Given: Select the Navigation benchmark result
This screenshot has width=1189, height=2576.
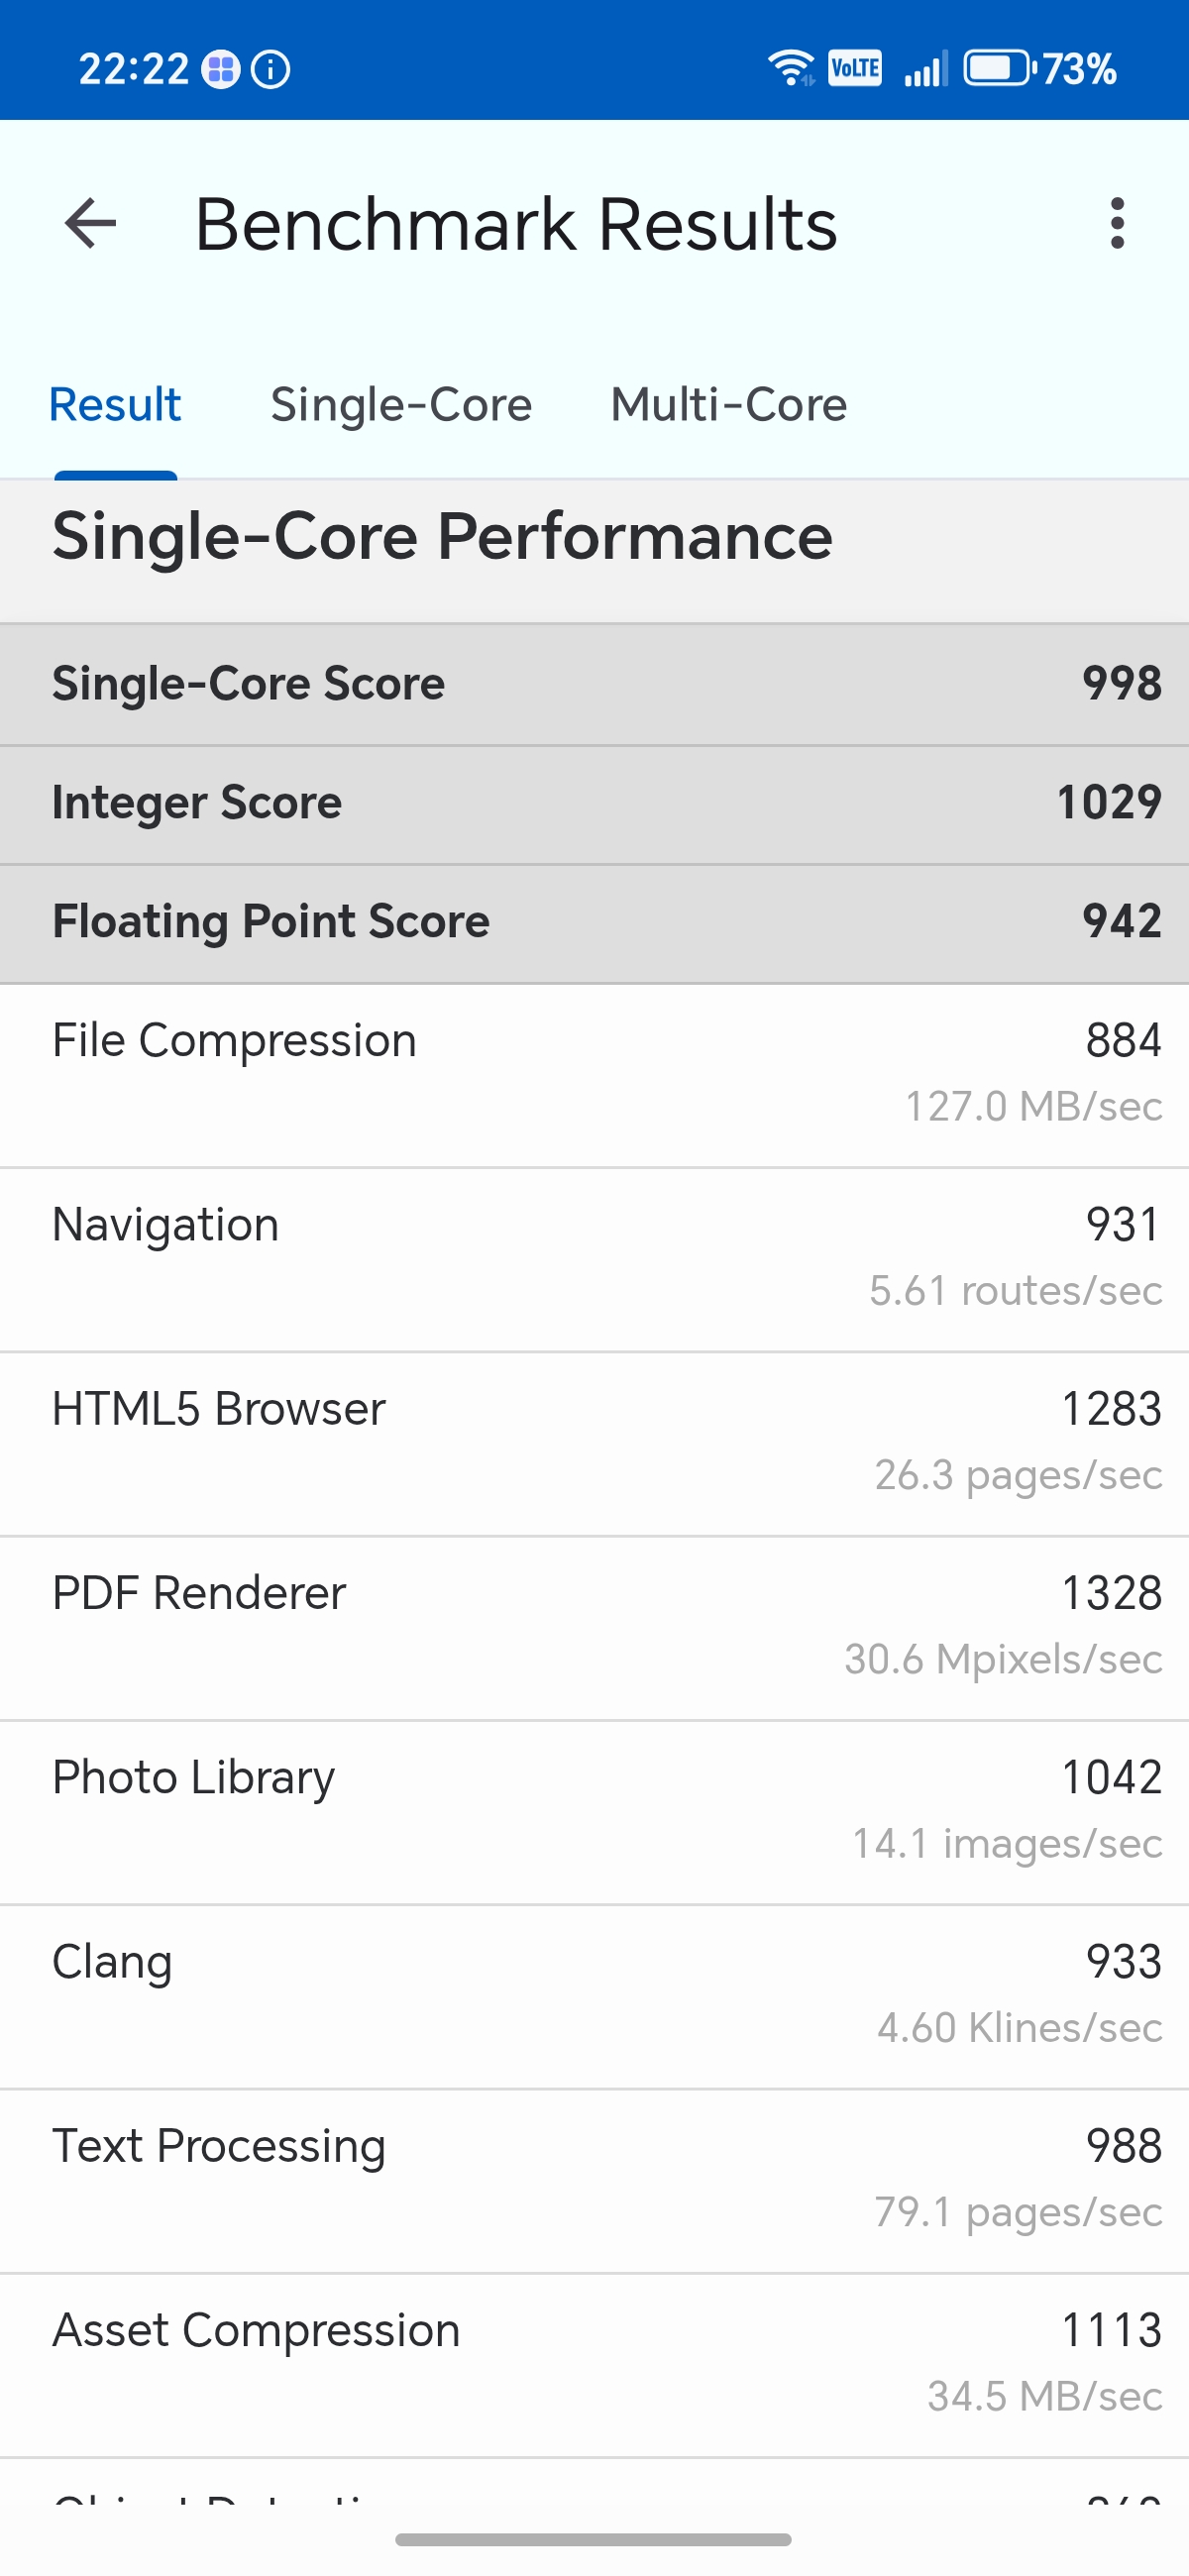Looking at the screenshot, I should click(594, 1258).
